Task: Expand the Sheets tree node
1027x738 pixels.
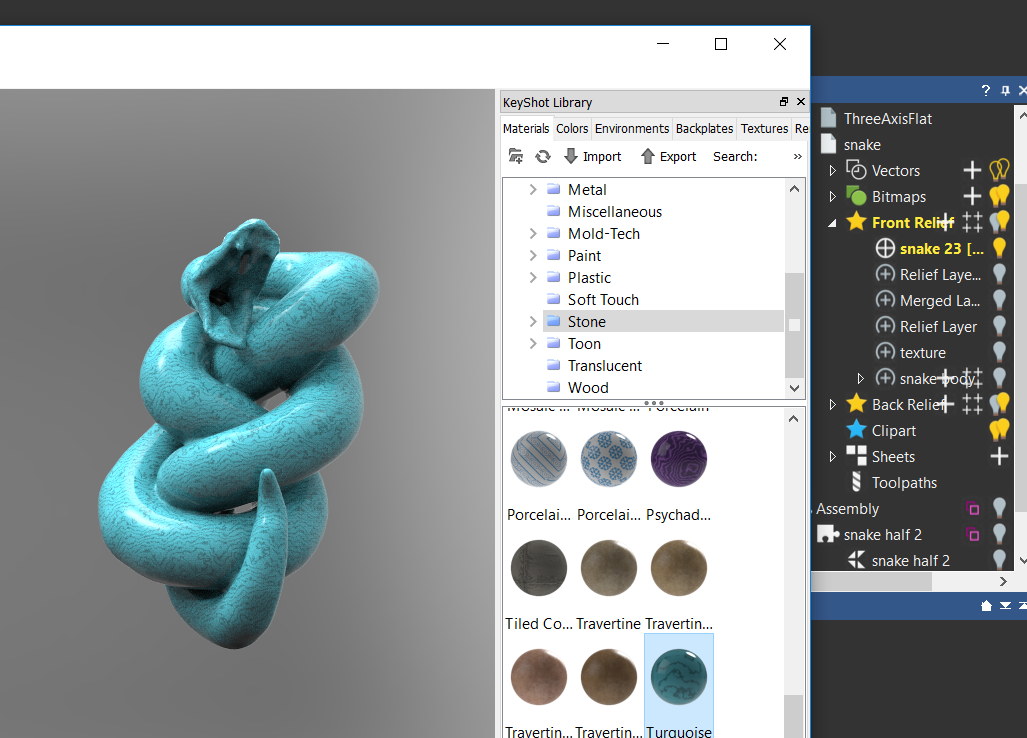Action: point(832,456)
